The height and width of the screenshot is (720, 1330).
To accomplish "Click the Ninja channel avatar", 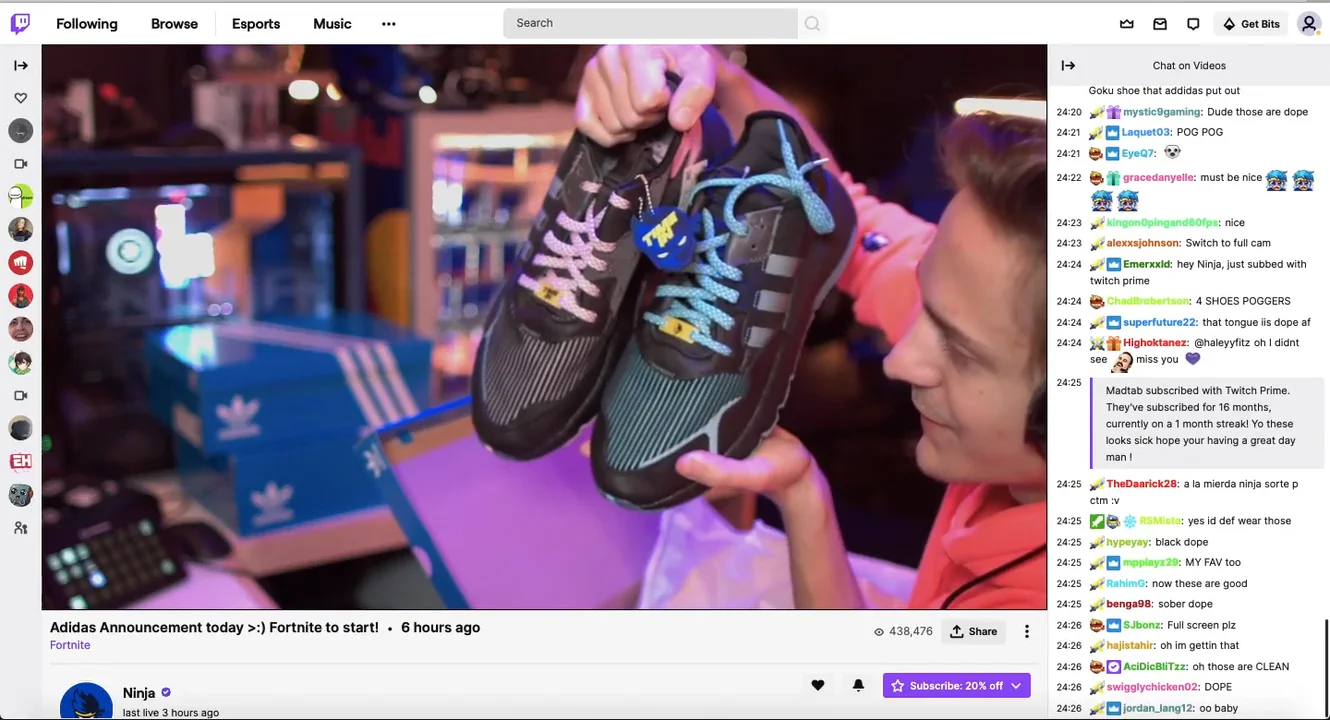I will (x=86, y=701).
